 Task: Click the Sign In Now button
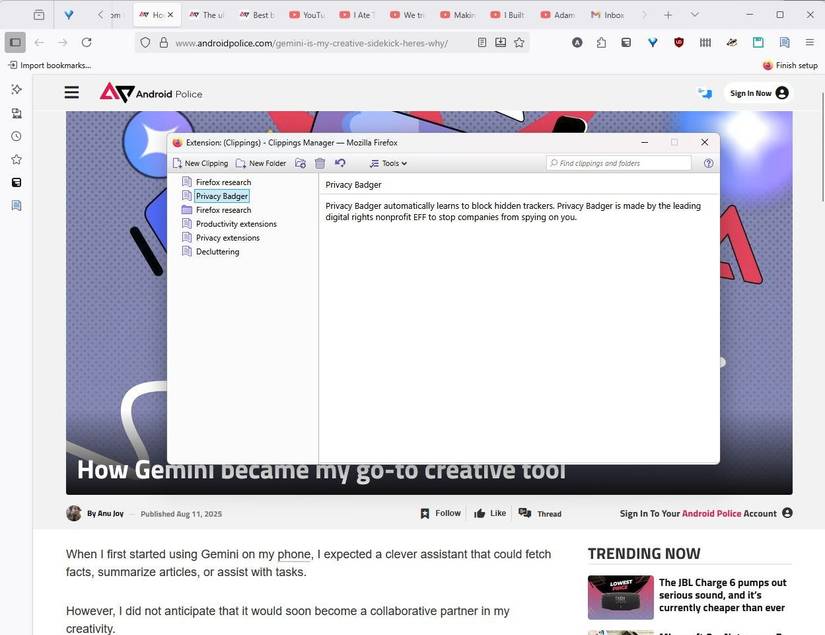tap(751, 92)
